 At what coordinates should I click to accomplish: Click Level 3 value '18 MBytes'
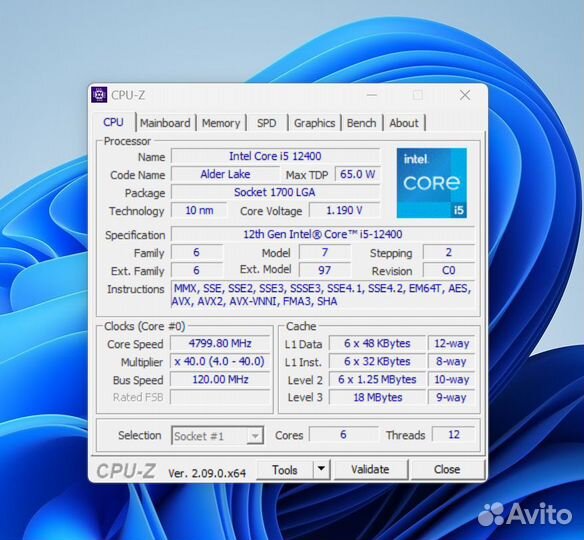click(x=377, y=397)
